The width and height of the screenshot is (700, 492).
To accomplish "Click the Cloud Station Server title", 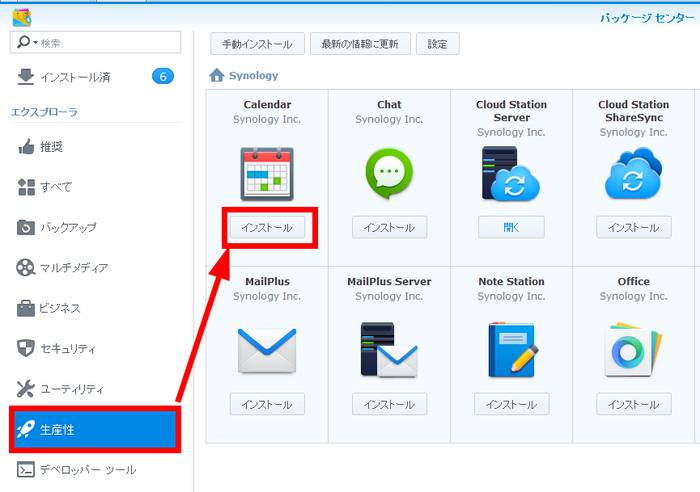I will (x=512, y=111).
